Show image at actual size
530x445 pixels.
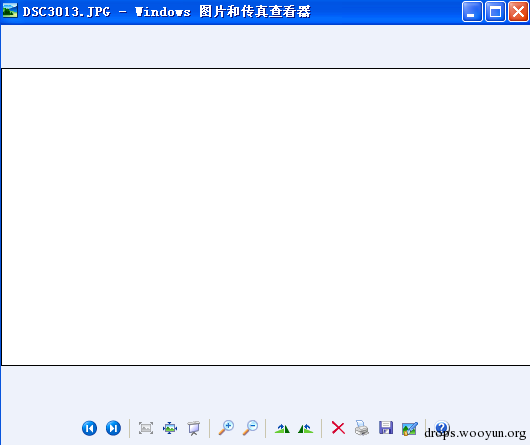pos(170,428)
